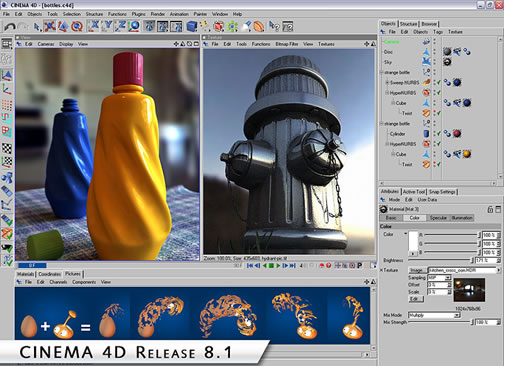Open the Cameras menu in the viewport
The image size is (505, 367).
click(46, 44)
